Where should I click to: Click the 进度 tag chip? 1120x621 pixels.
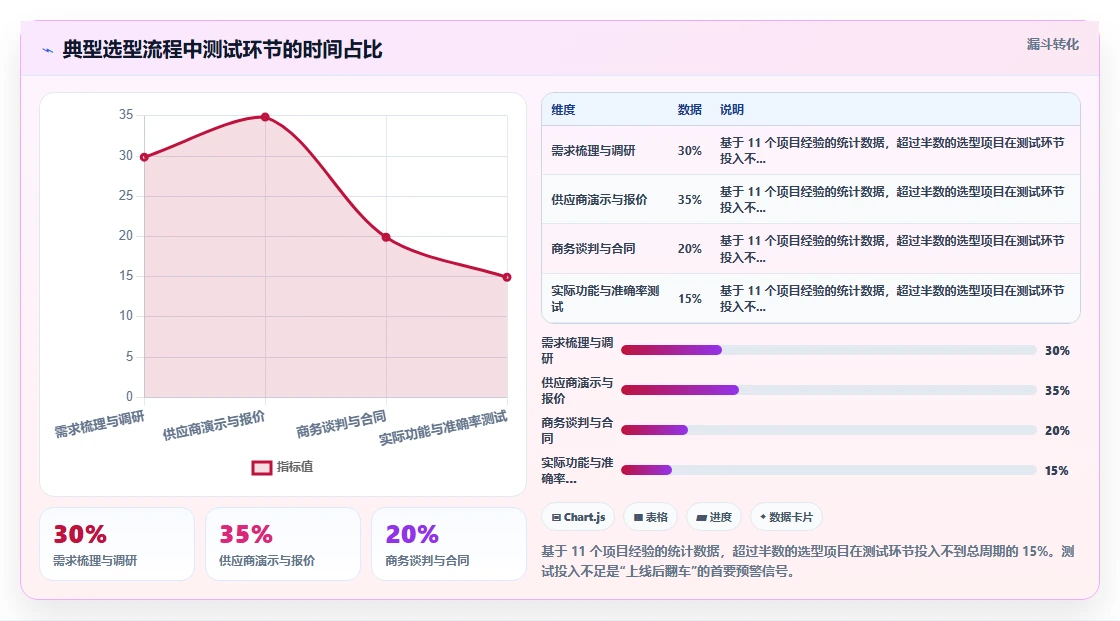click(714, 517)
